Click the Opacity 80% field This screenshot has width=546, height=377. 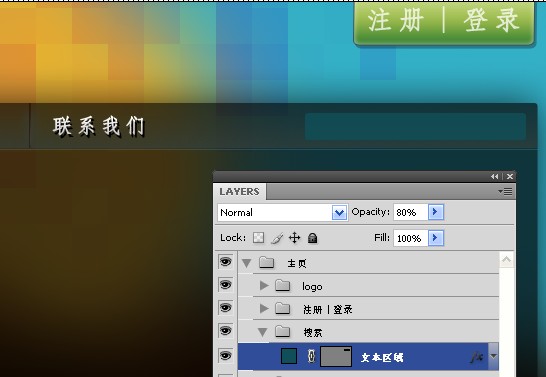tap(411, 212)
